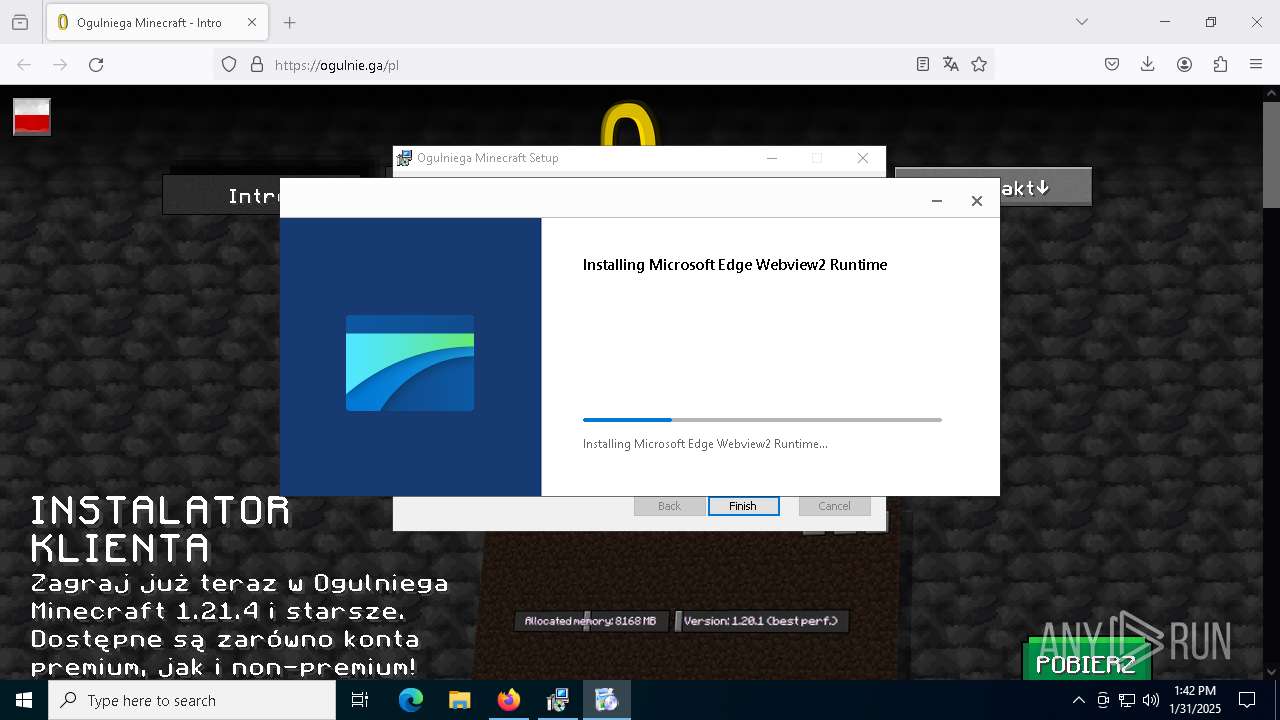Click the Allocated memory slider
The width and height of the screenshot is (1280, 720).
(590, 621)
